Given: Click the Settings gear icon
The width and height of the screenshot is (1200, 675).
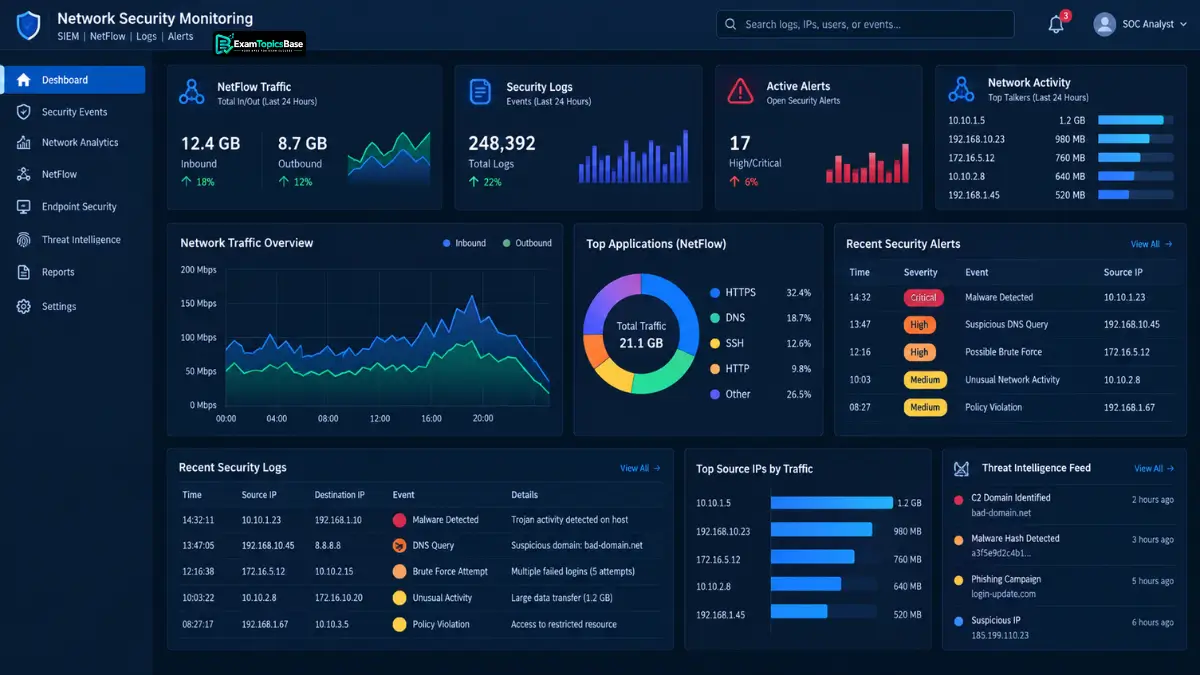Looking at the screenshot, I should pyautogui.click(x=24, y=307).
